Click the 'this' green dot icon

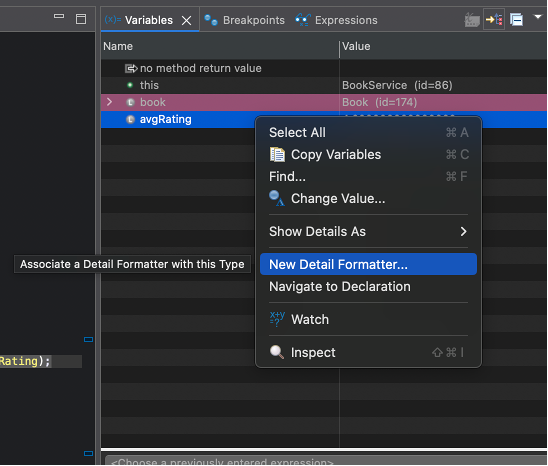coord(130,85)
